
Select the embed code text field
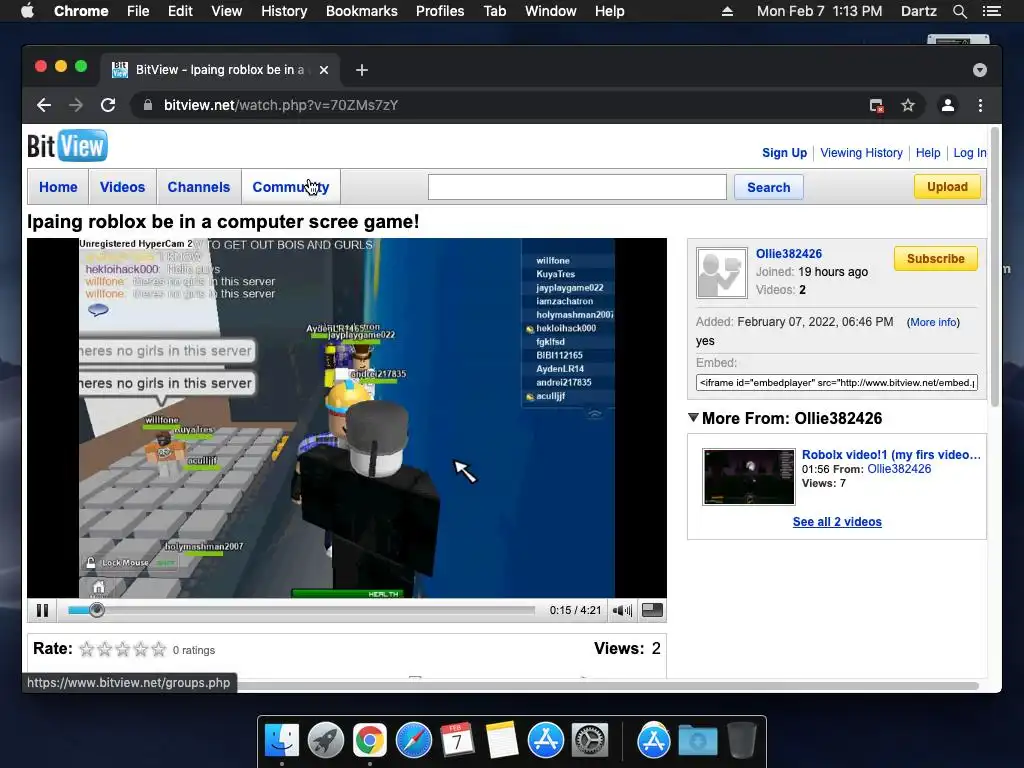click(x=837, y=383)
